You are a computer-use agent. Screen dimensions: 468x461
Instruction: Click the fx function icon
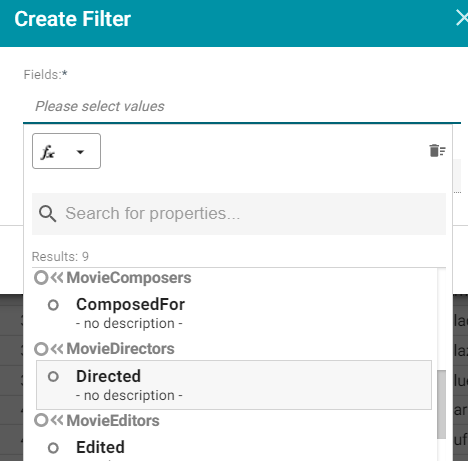48,152
